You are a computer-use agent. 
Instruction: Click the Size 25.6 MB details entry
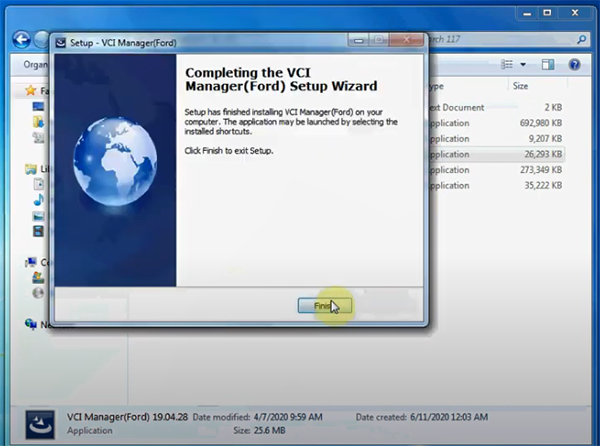[x=259, y=431]
